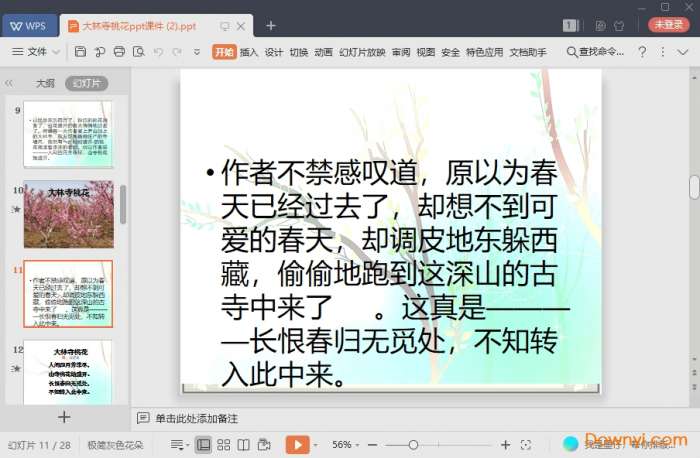
Task: Click the zoom out minus button
Action: pyautogui.click(x=373, y=445)
